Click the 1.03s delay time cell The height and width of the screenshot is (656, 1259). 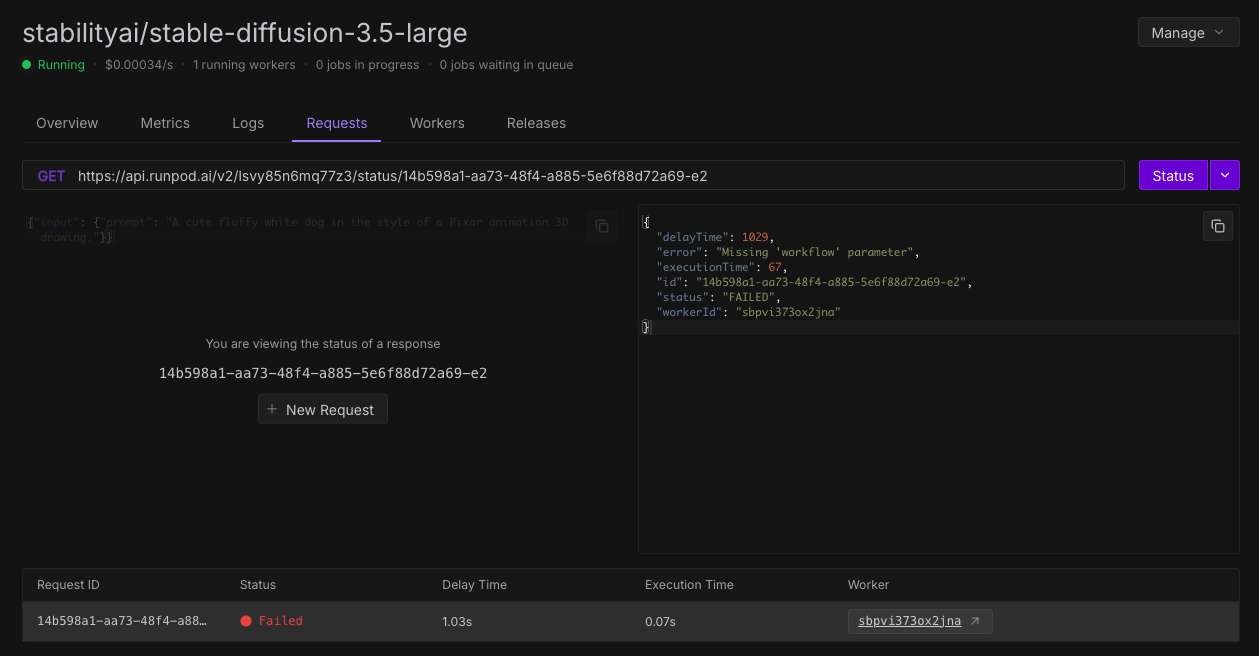point(457,621)
